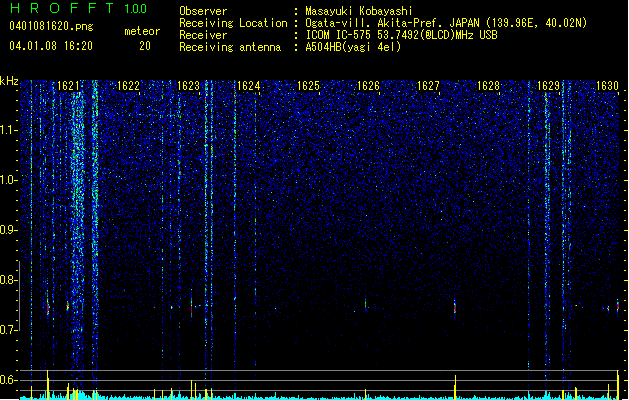Click the 'Receiver' field label

pyautogui.click(x=203, y=35)
